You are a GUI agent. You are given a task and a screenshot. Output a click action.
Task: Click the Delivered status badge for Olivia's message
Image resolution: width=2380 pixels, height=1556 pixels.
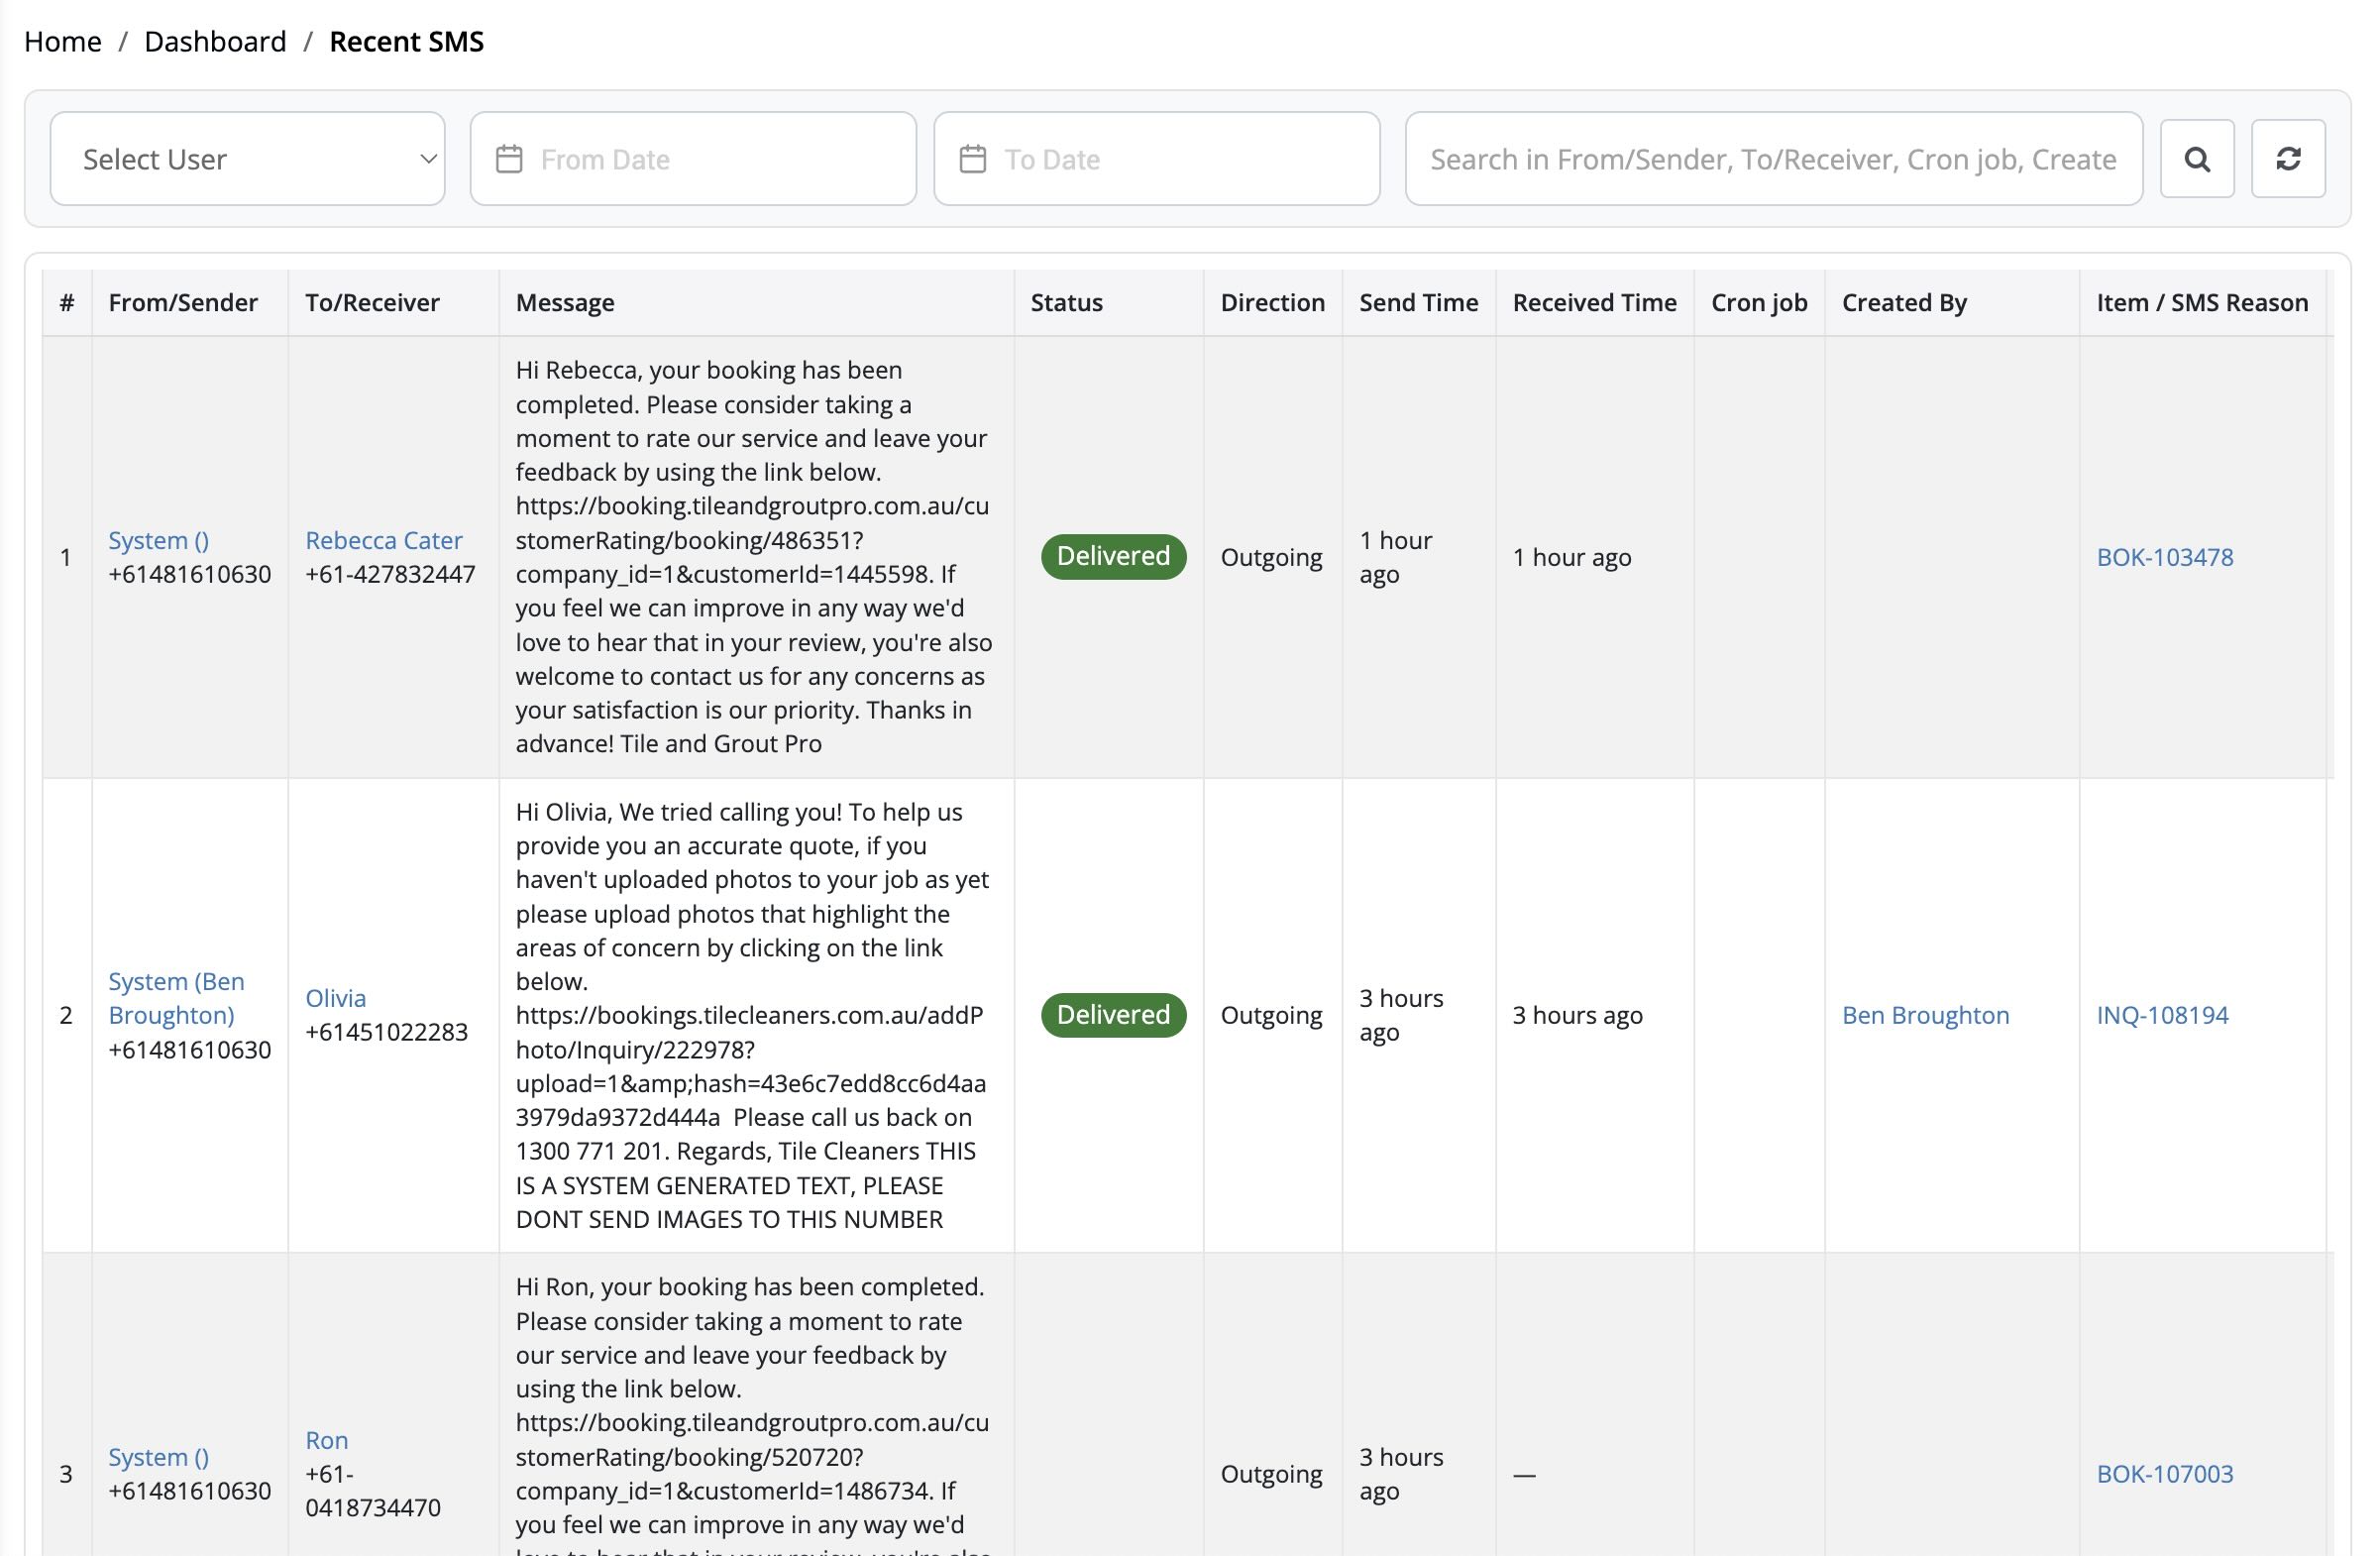[x=1112, y=1014]
